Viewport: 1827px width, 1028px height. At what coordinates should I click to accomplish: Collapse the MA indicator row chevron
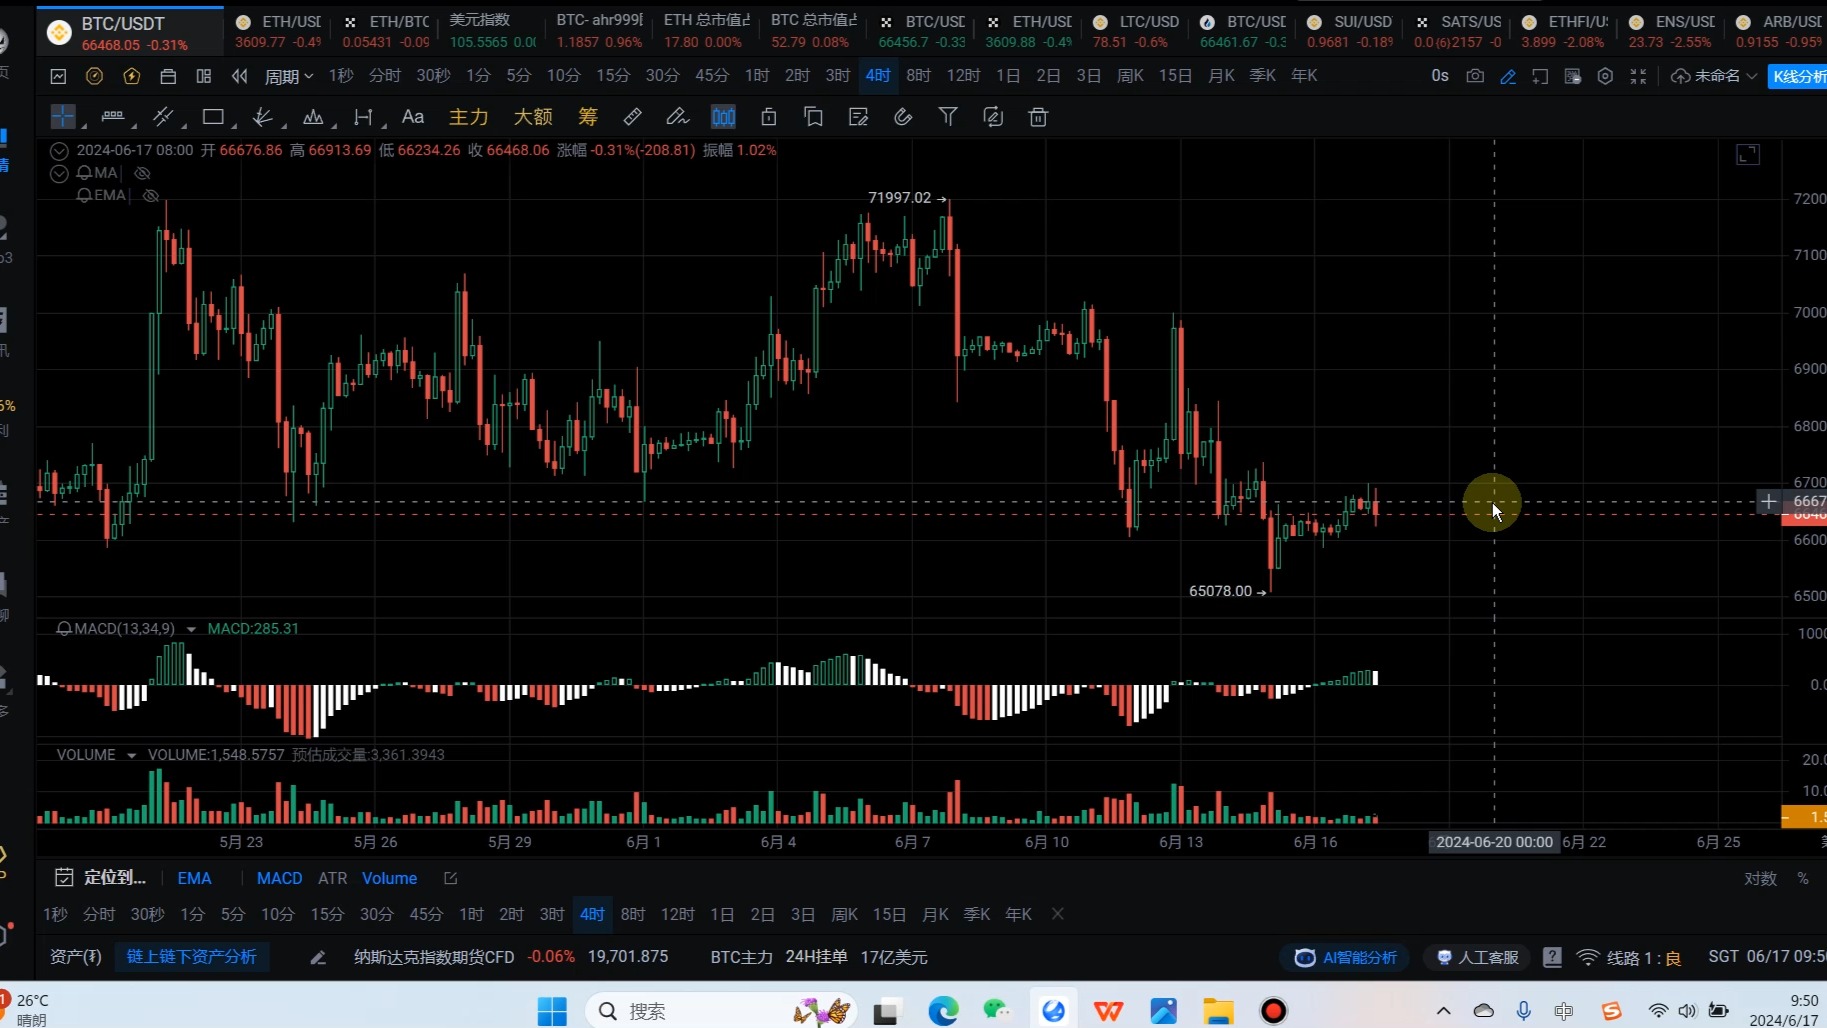pyautogui.click(x=59, y=173)
